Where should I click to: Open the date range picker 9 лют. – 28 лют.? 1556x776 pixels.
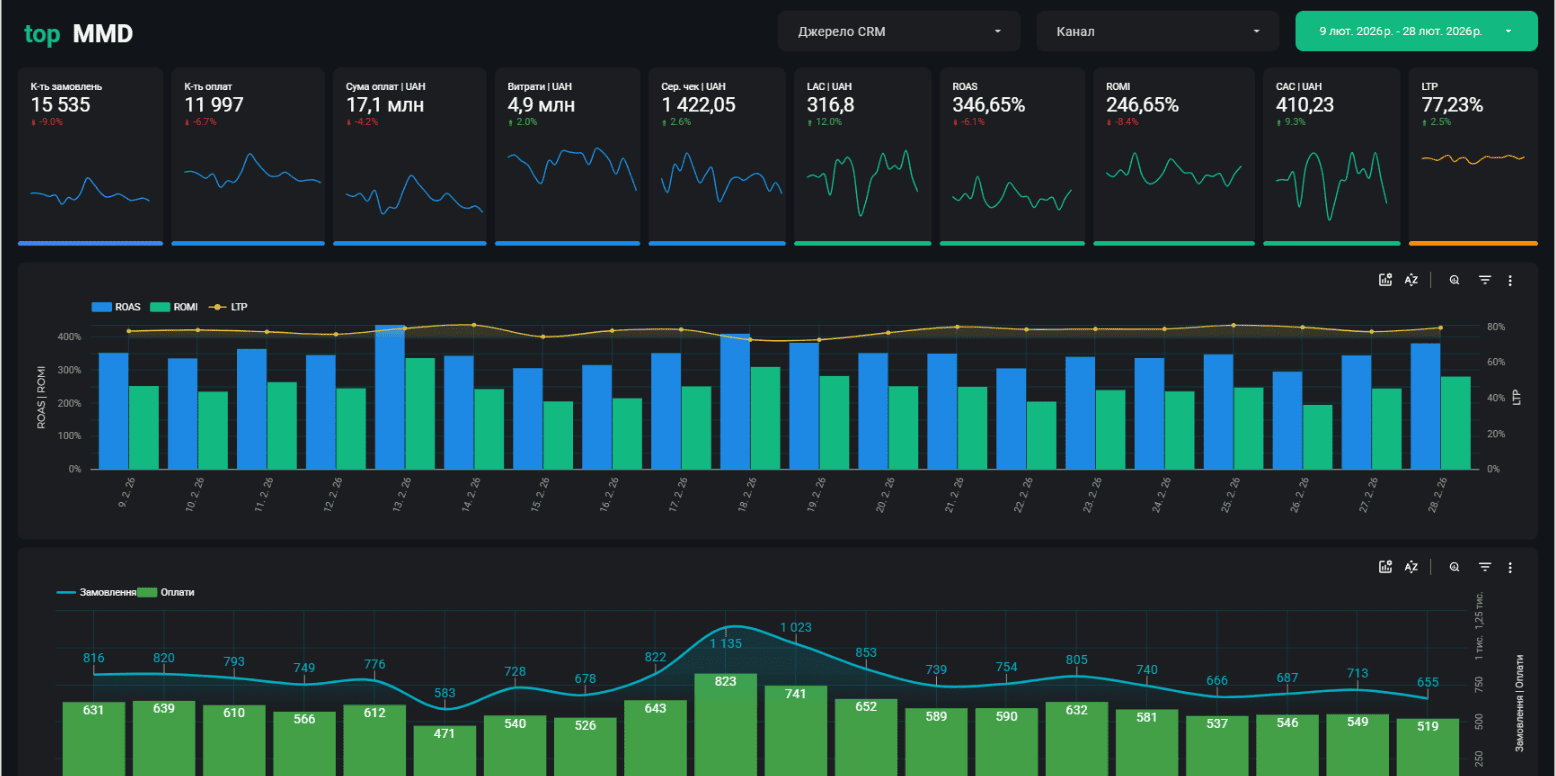(1416, 31)
